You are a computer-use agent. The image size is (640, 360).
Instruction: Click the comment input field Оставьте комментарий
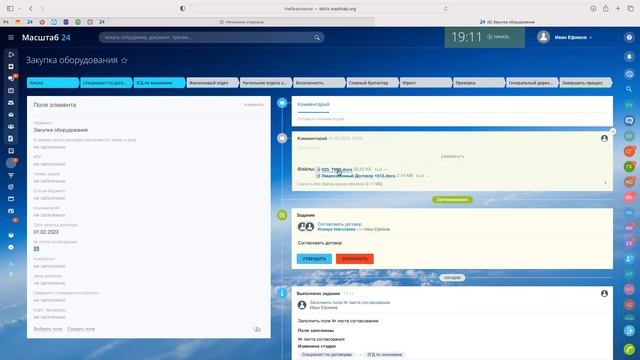pyautogui.click(x=452, y=119)
